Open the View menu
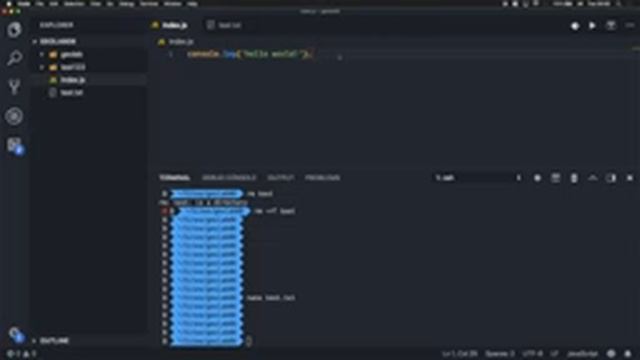640x360 pixels. pyautogui.click(x=96, y=4)
